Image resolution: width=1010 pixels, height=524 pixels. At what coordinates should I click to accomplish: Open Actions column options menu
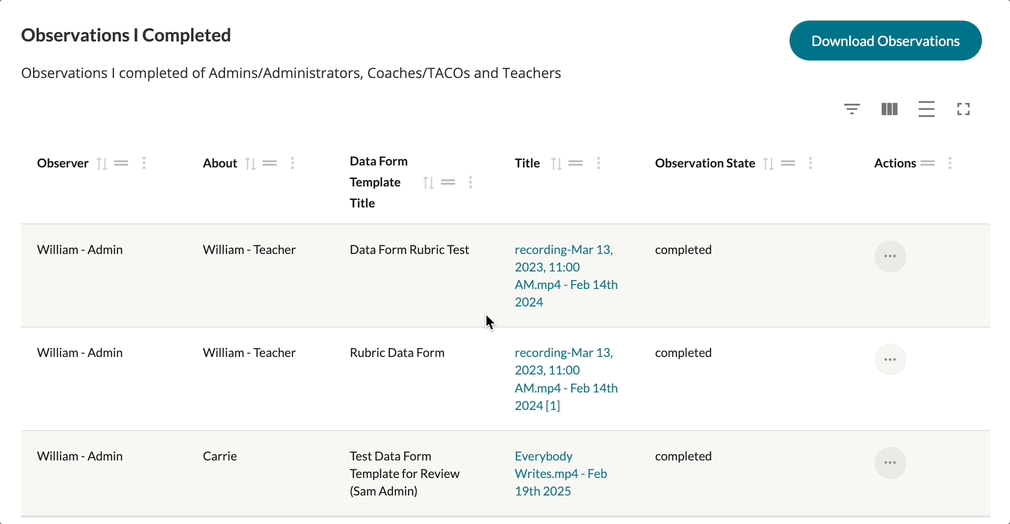pos(949,163)
